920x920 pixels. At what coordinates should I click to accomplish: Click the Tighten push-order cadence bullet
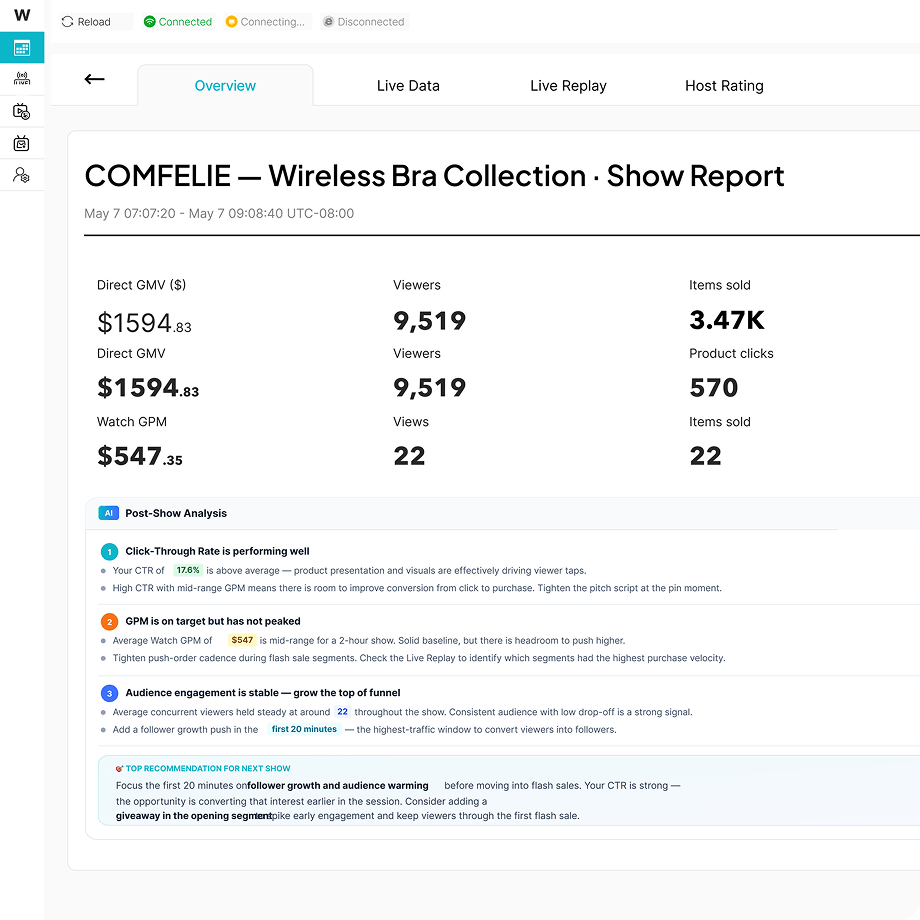(x=419, y=658)
